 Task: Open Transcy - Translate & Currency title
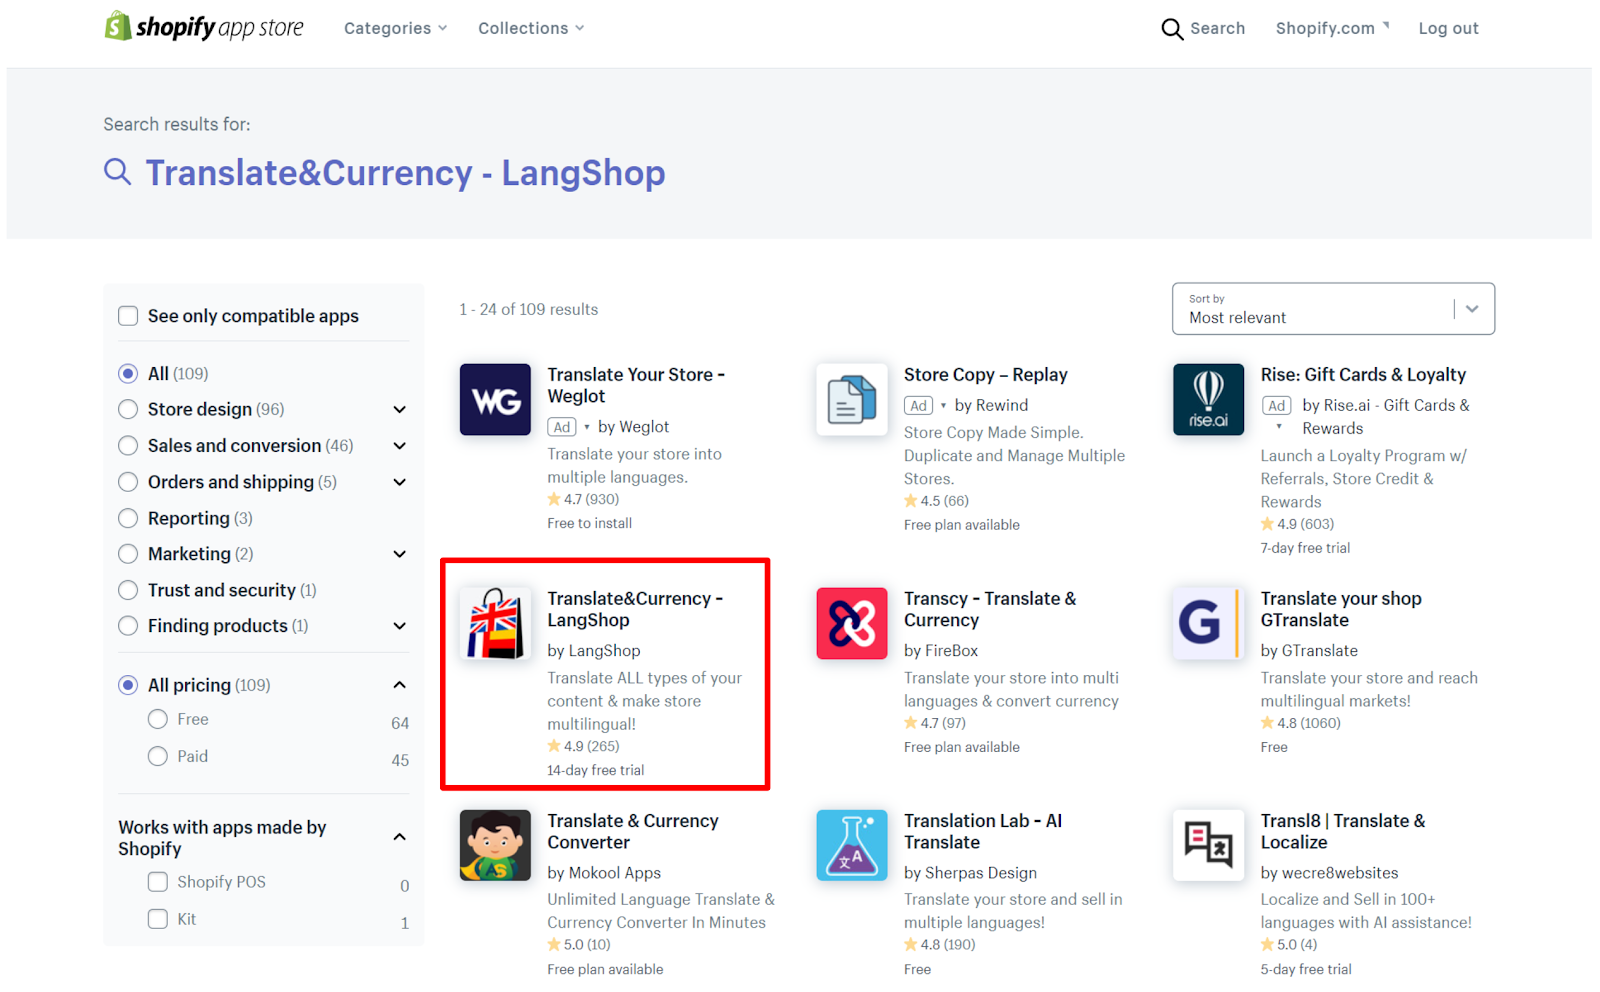pos(990,609)
